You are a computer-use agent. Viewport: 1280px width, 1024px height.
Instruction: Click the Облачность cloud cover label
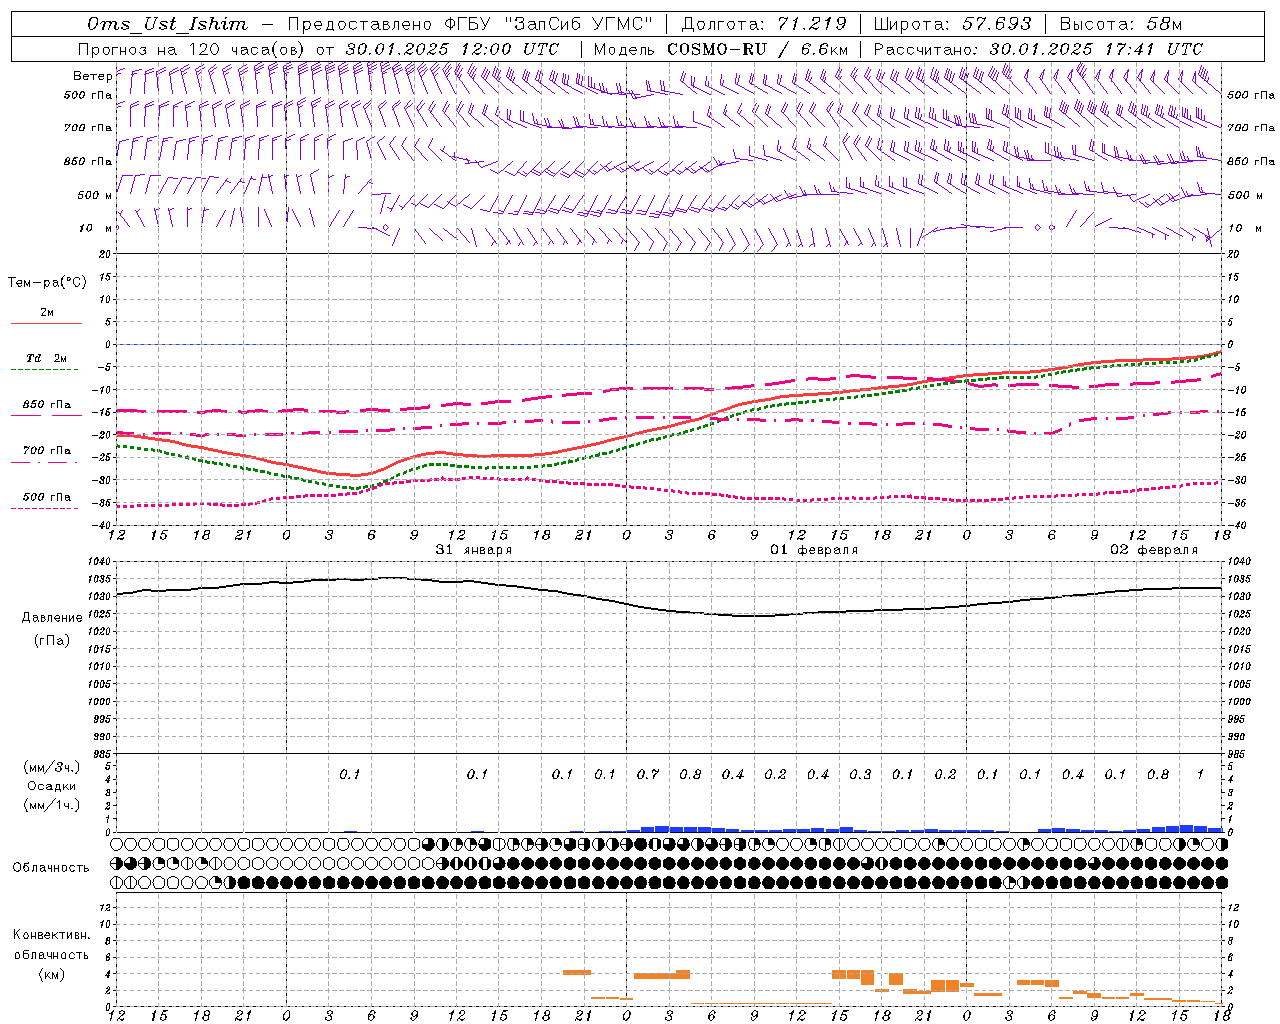[51, 867]
